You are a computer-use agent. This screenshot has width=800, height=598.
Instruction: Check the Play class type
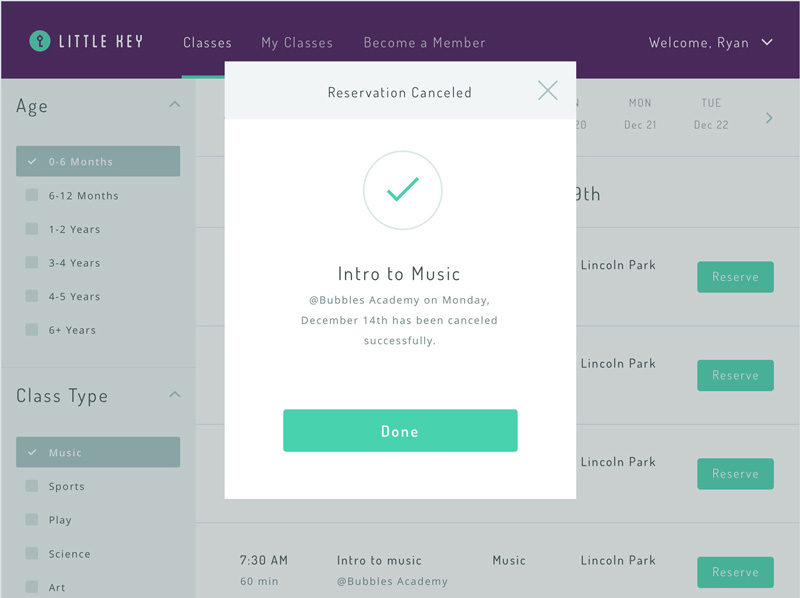click(x=32, y=519)
